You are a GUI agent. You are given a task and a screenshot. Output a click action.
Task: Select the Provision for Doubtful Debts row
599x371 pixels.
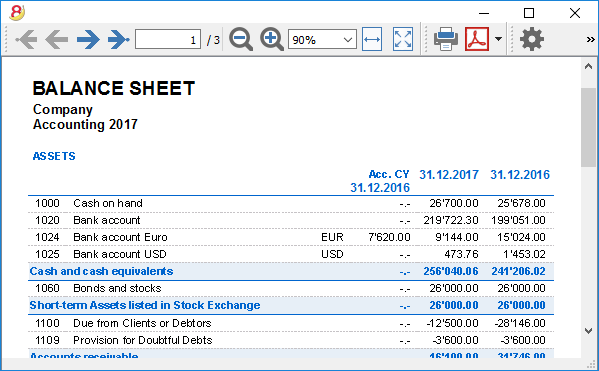pyautogui.click(x=291, y=340)
